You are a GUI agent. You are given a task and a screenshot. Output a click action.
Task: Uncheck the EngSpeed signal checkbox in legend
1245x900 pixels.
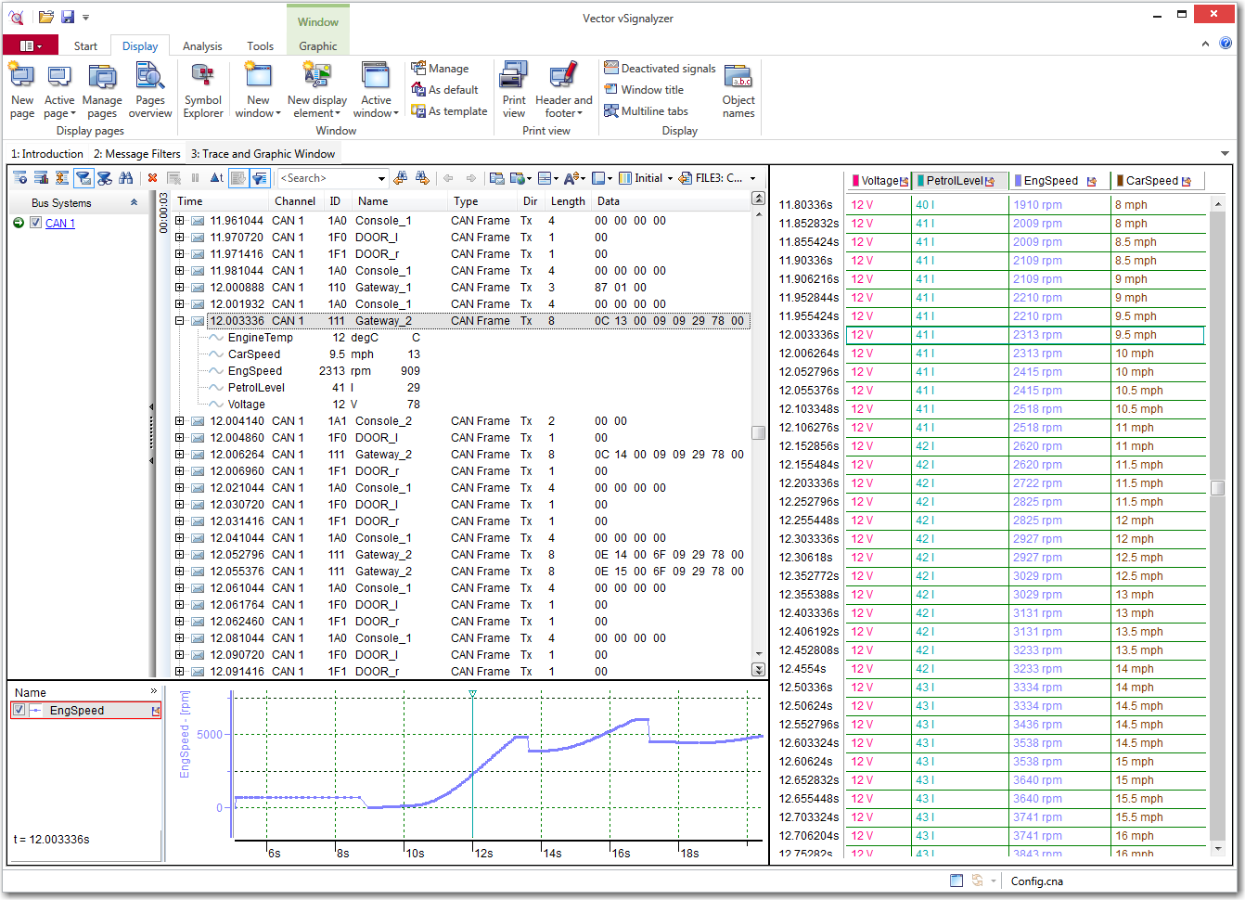tap(19, 710)
